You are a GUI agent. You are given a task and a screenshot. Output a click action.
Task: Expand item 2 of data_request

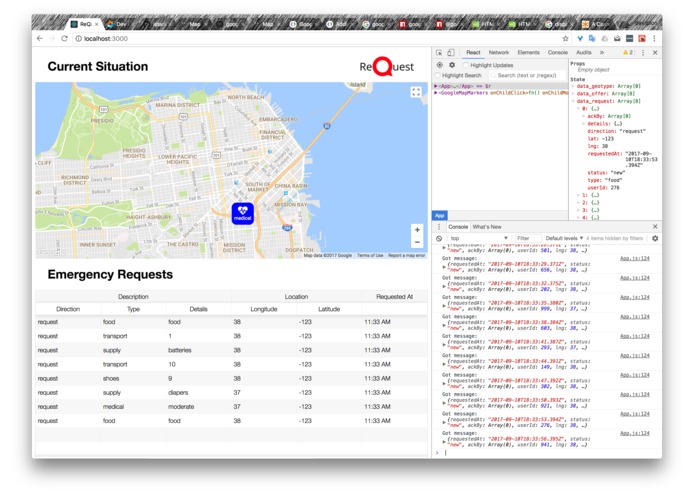tap(578, 202)
